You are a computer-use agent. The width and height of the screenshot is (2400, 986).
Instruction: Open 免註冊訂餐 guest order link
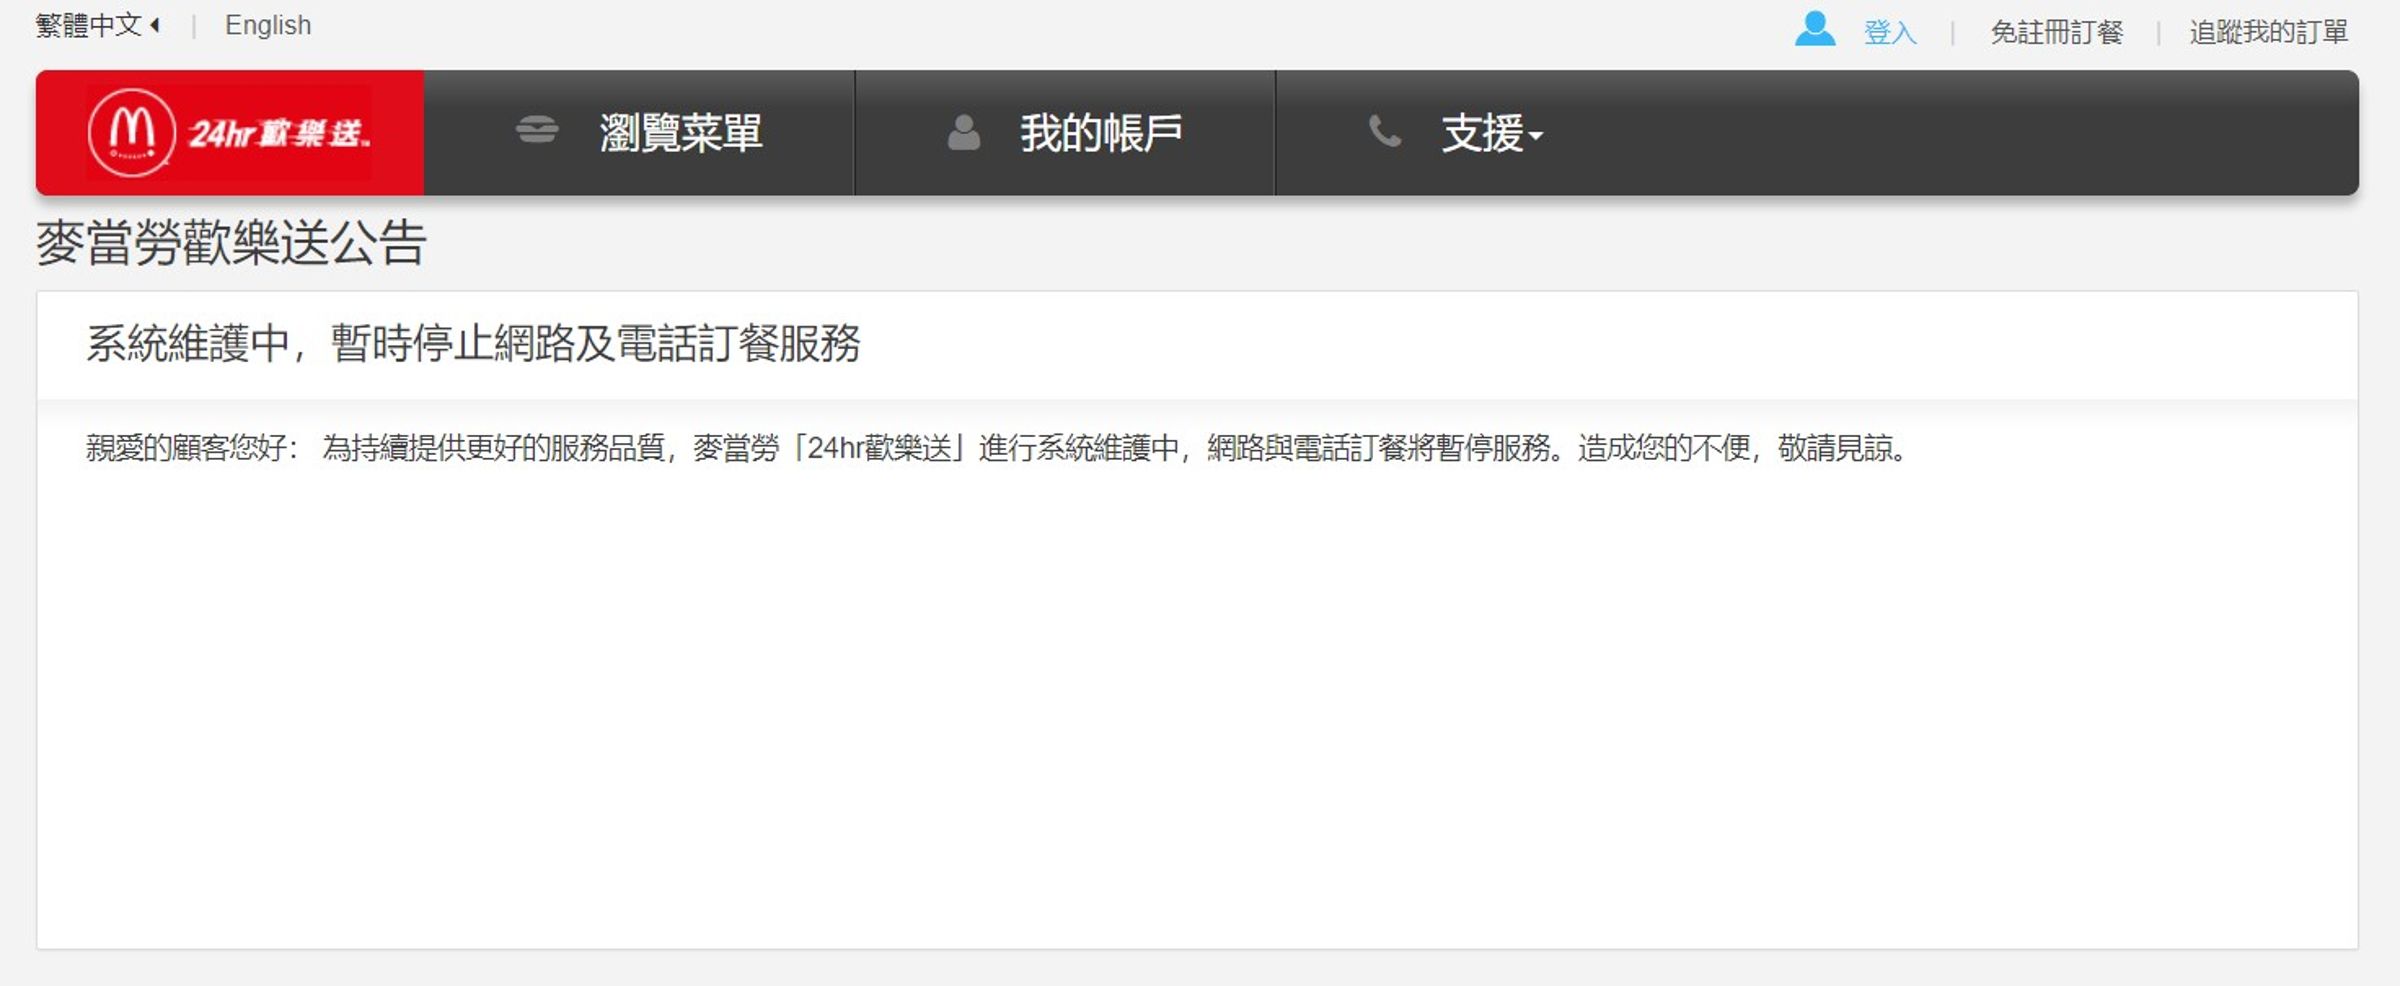(2057, 32)
